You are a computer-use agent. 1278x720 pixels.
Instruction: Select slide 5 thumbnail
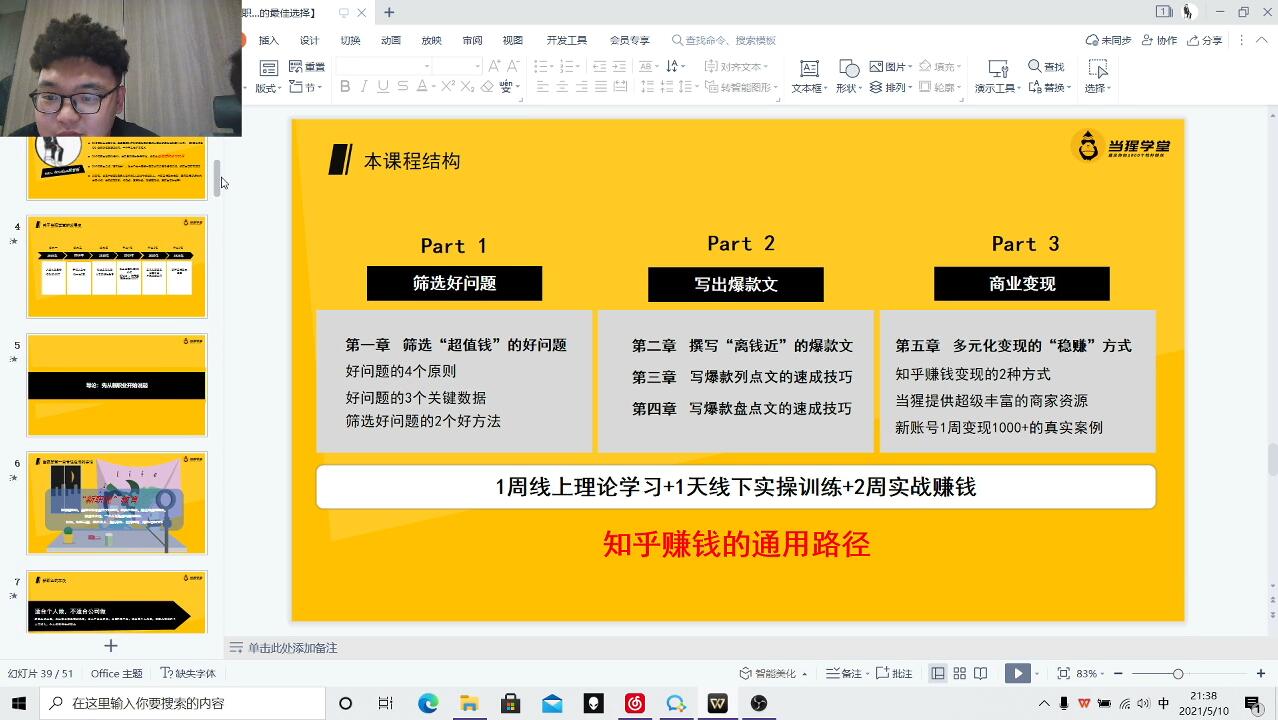[x=117, y=385]
